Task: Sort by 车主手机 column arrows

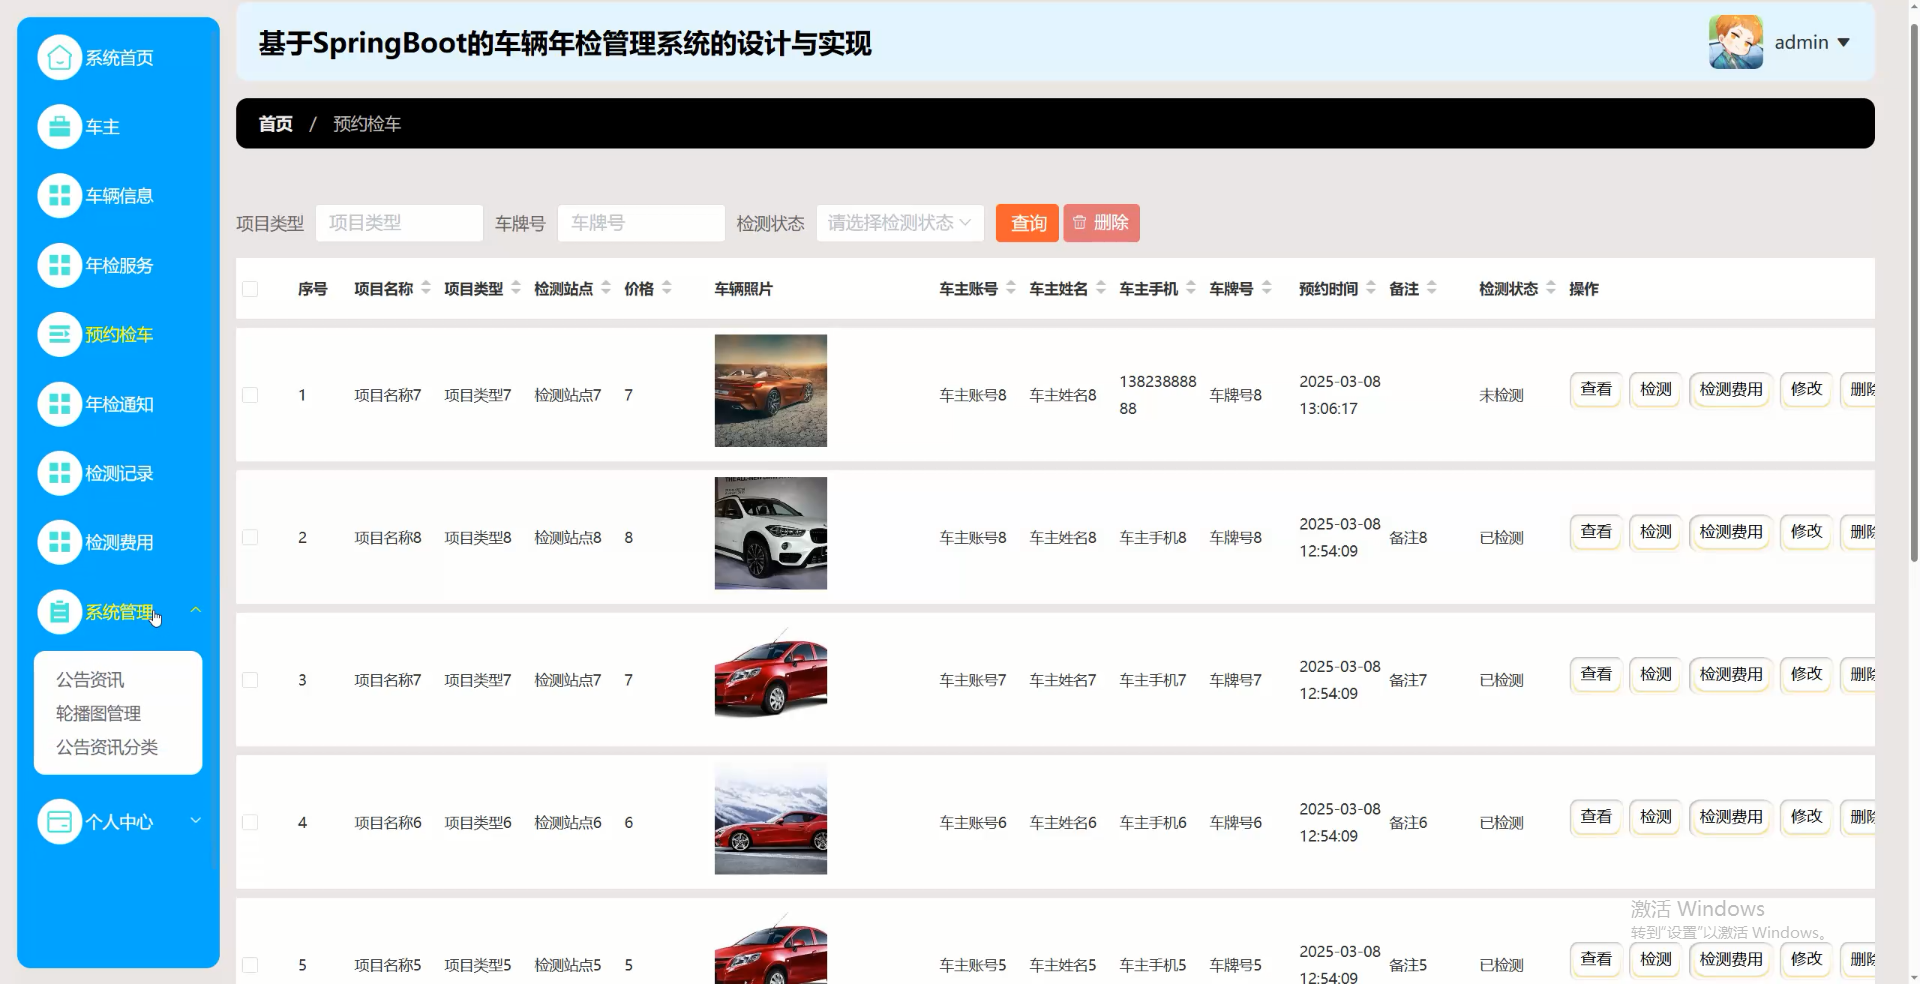Action: click(x=1191, y=288)
